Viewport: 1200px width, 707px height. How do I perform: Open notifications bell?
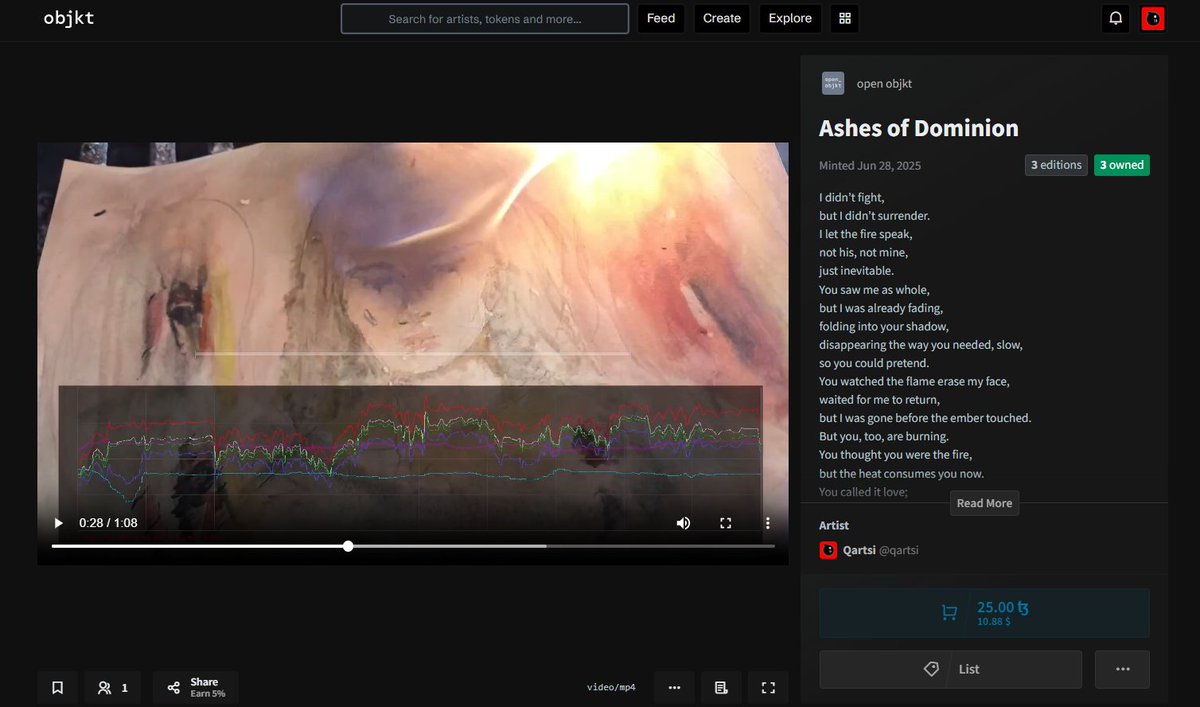point(1116,18)
